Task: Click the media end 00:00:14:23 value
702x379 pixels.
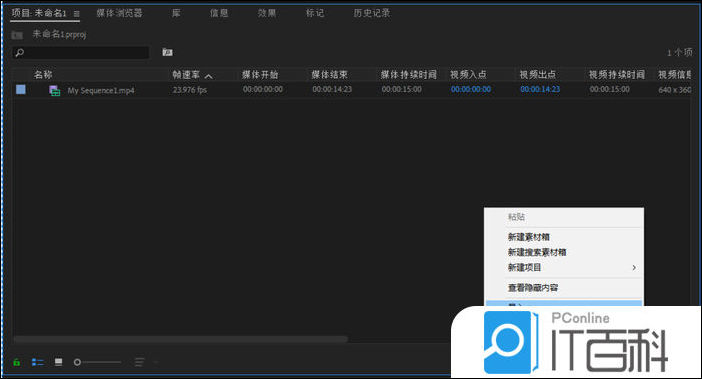Action: click(332, 89)
